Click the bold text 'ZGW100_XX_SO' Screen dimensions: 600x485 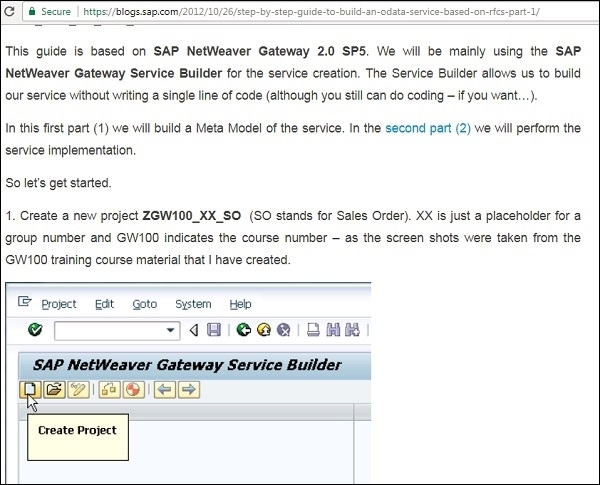point(192,216)
